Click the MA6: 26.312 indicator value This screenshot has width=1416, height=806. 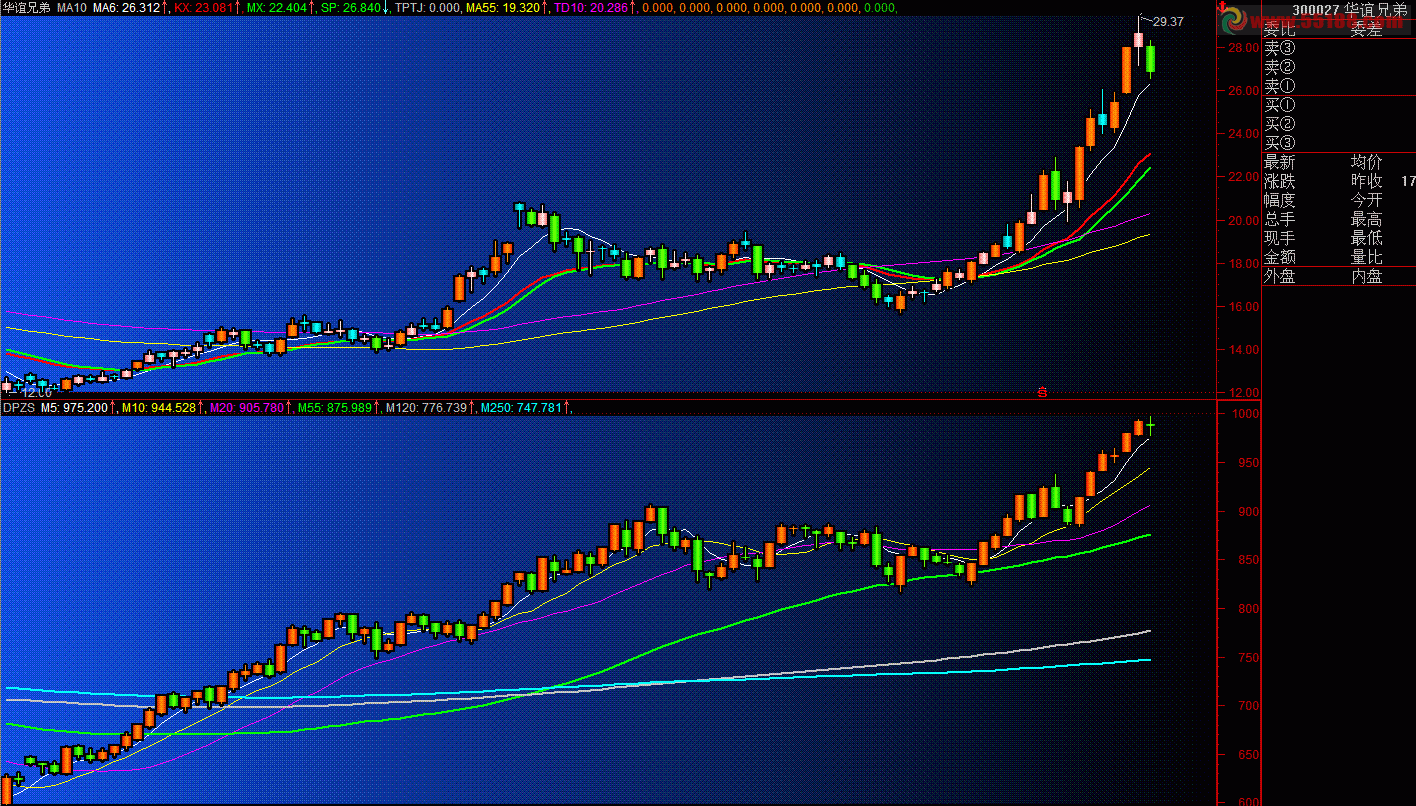click(x=126, y=7)
